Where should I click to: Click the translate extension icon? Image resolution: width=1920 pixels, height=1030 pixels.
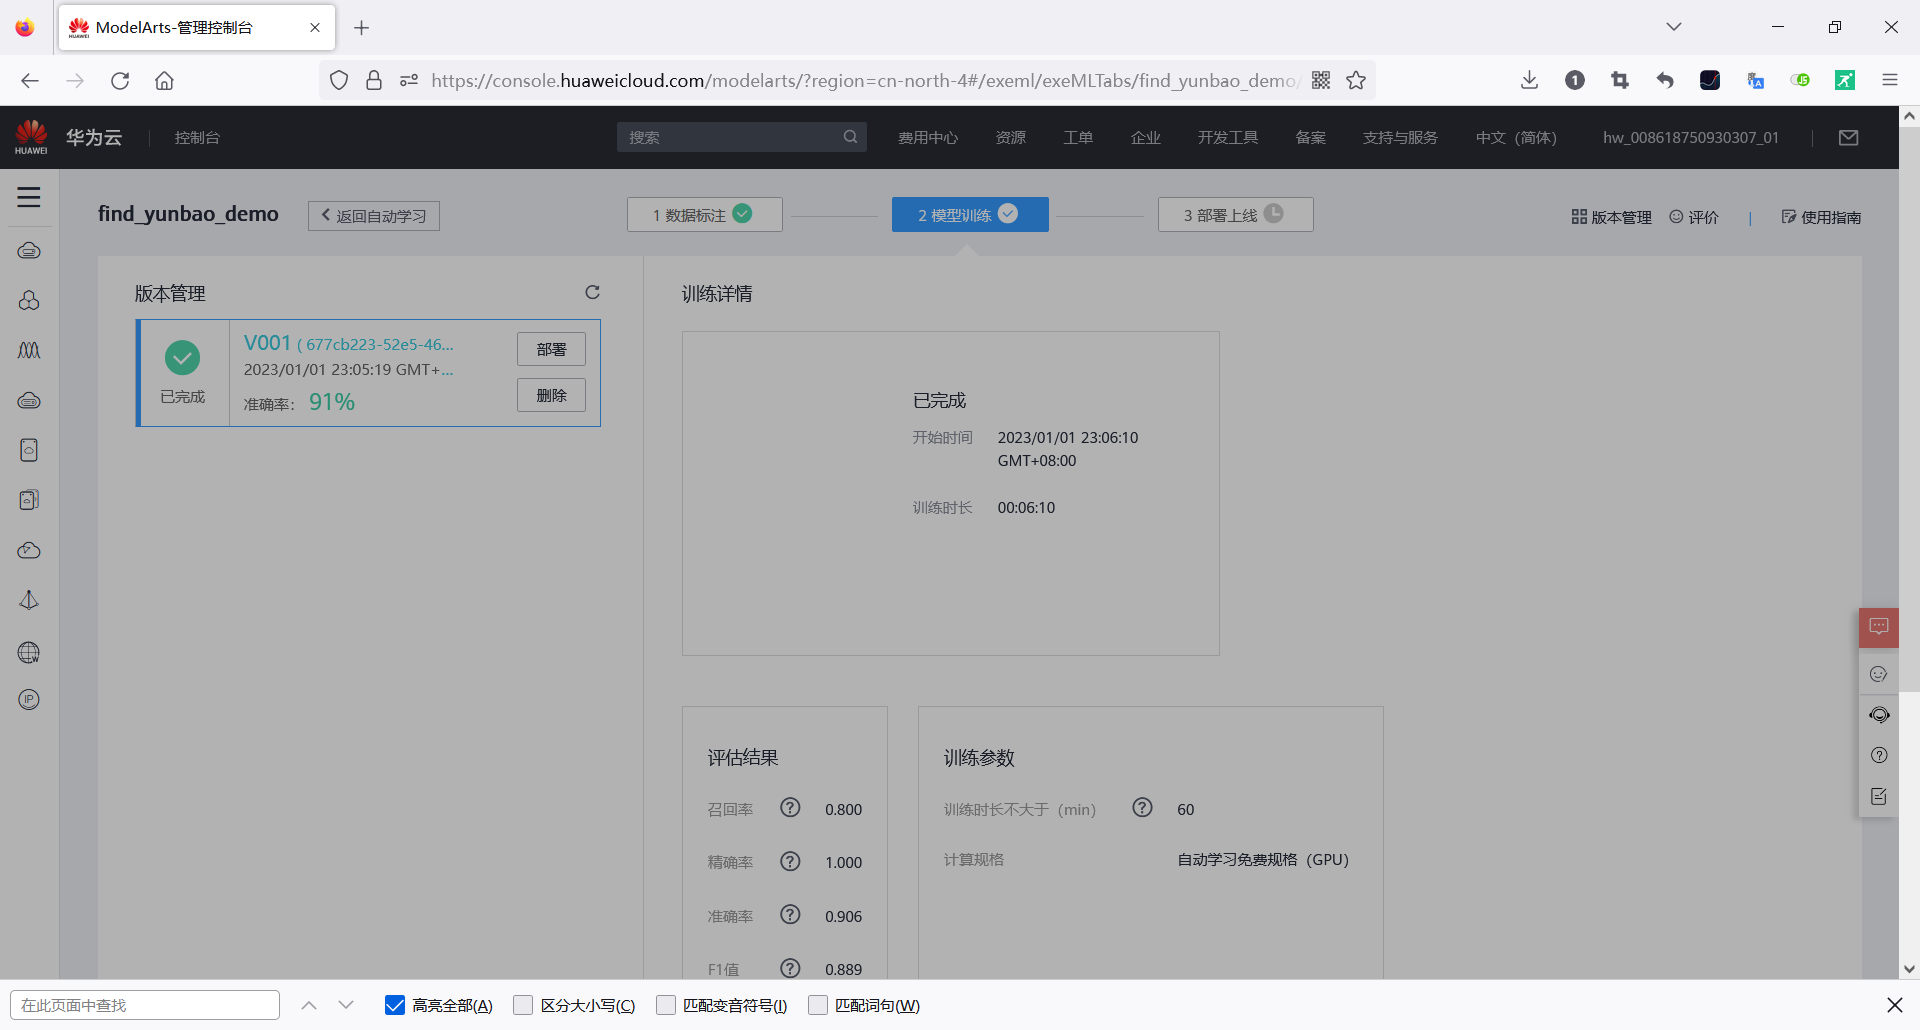(1755, 80)
